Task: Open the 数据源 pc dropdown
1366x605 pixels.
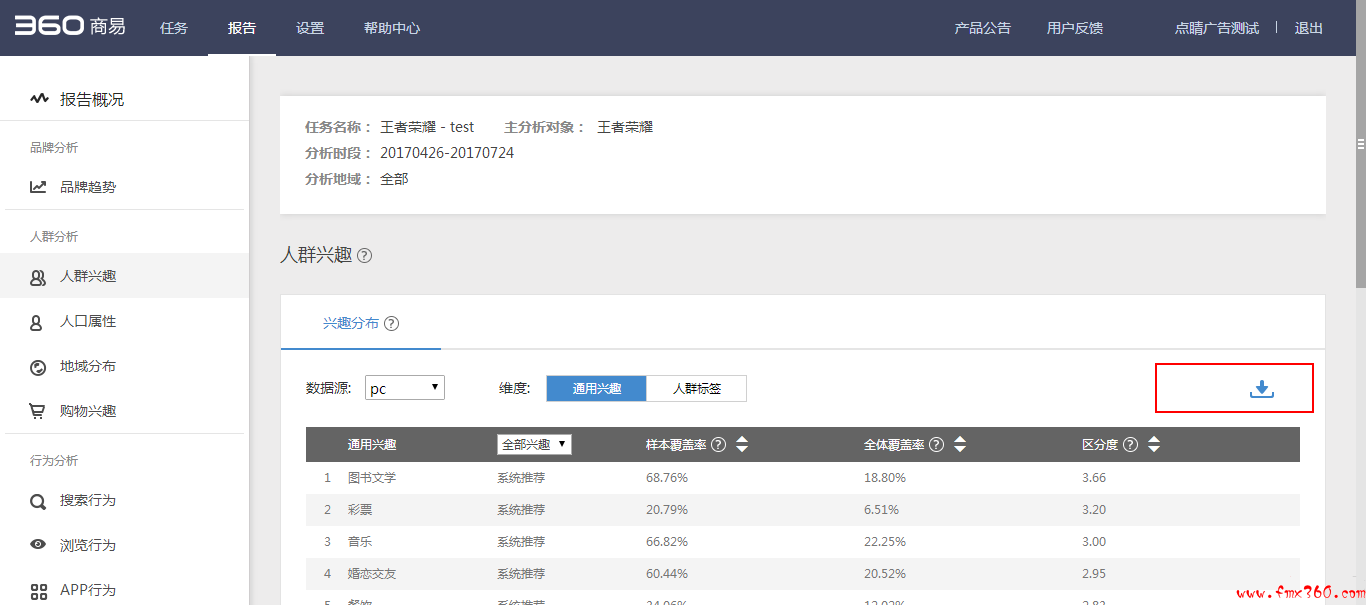Action: click(x=405, y=388)
